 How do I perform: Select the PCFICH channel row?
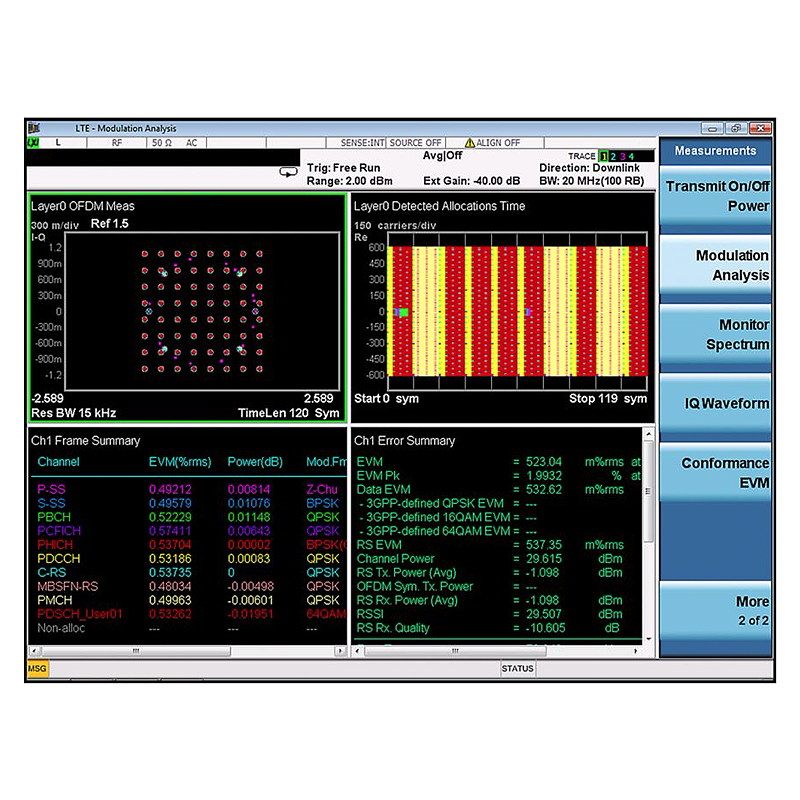pos(188,531)
